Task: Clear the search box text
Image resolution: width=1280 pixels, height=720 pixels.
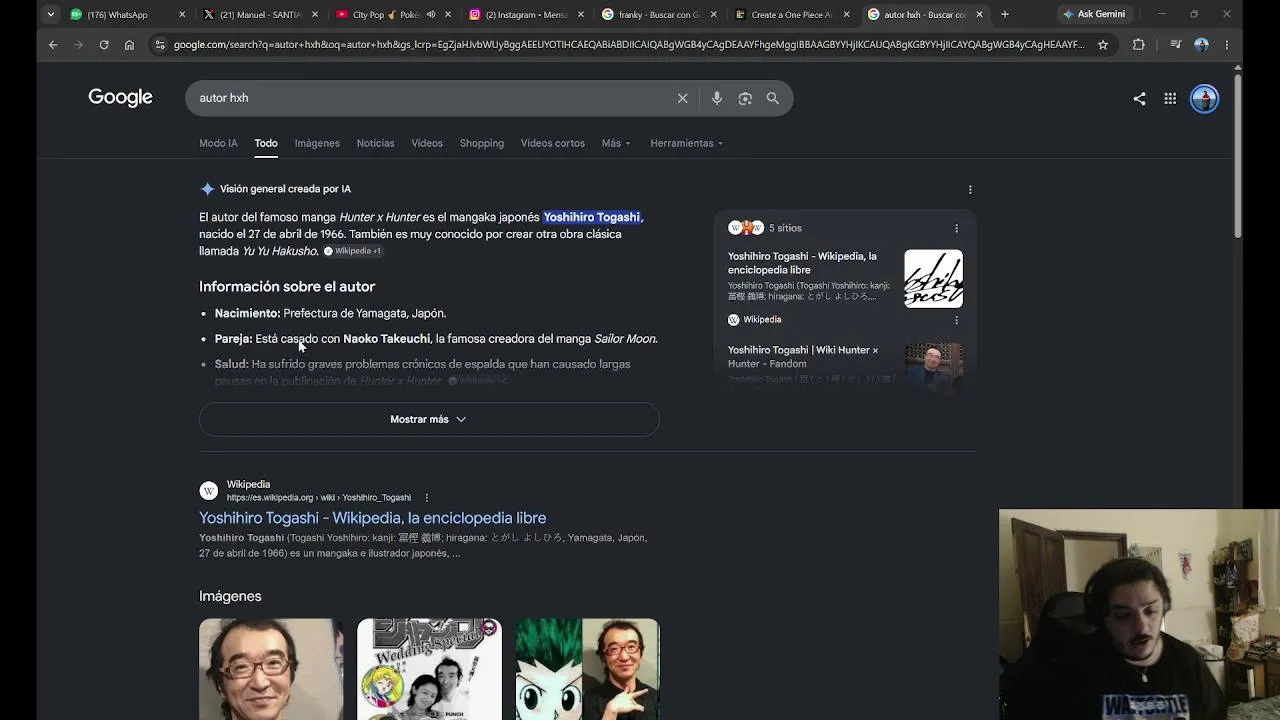Action: coord(682,98)
